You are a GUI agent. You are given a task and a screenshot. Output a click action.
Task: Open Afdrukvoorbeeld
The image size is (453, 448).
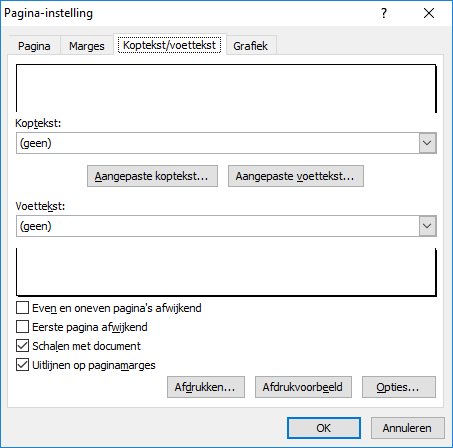(x=303, y=387)
